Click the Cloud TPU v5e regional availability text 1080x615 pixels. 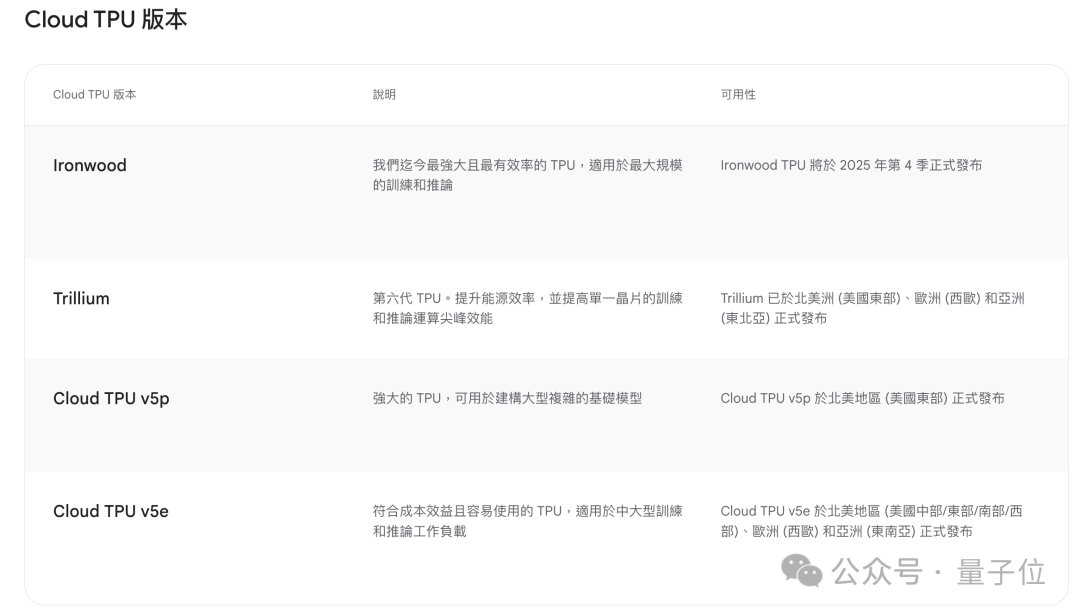point(871,521)
